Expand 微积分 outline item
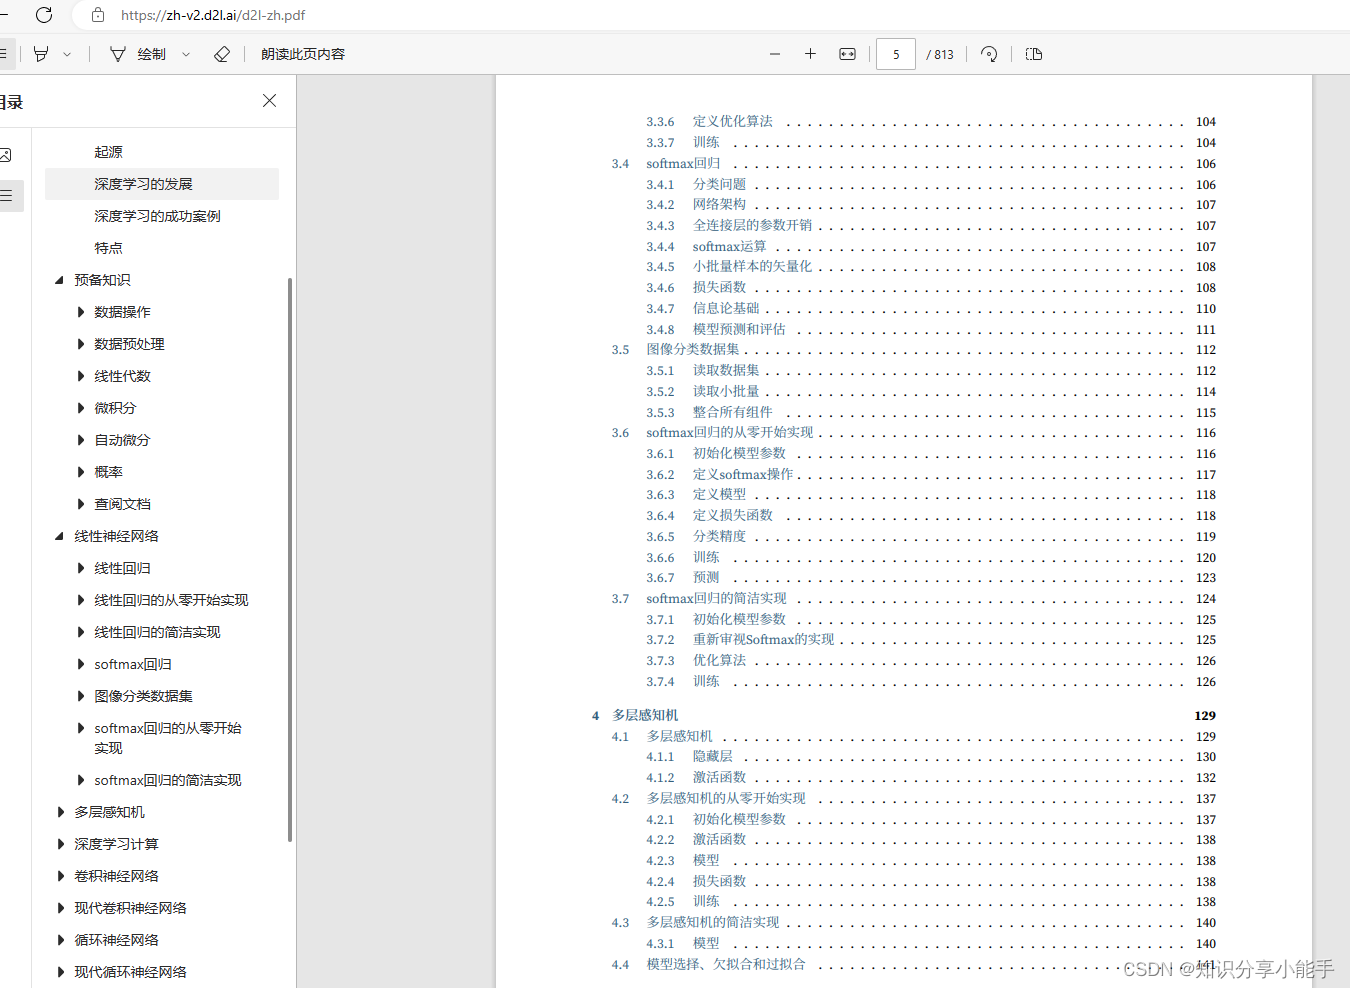Viewport: 1350px width, 988px height. [80, 408]
